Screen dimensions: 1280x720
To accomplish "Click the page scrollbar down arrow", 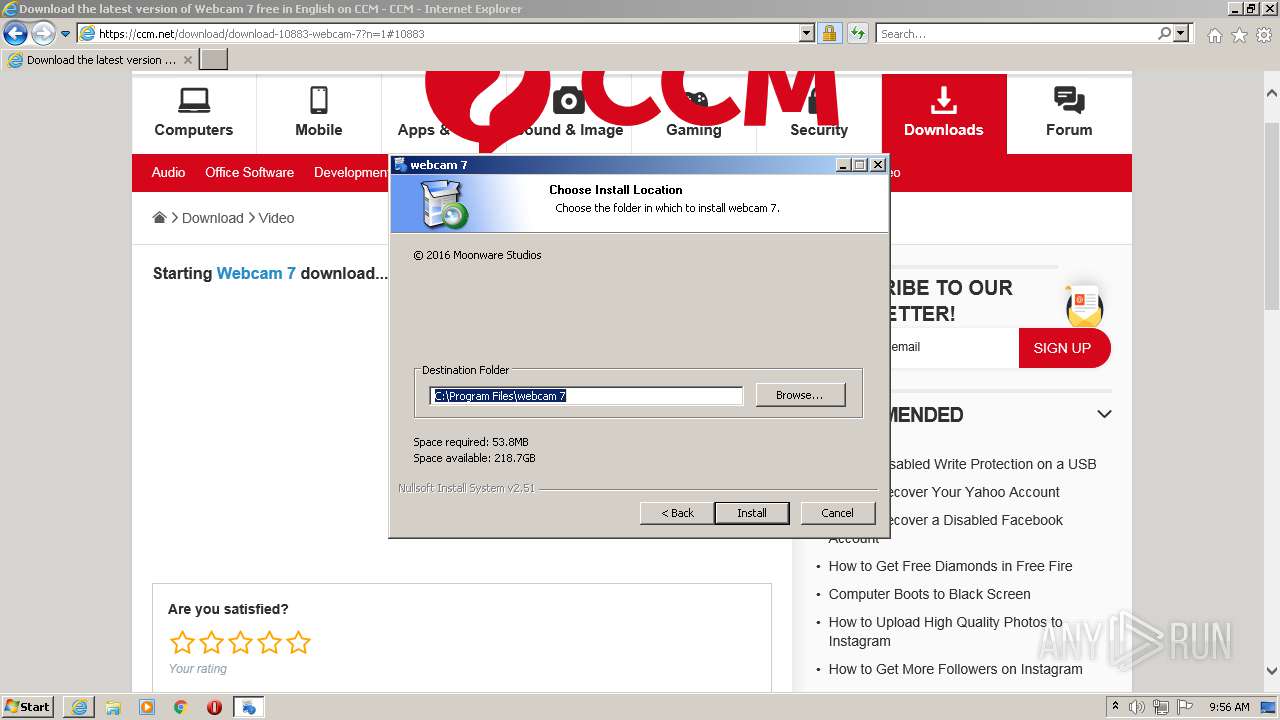I will tap(1272, 671).
